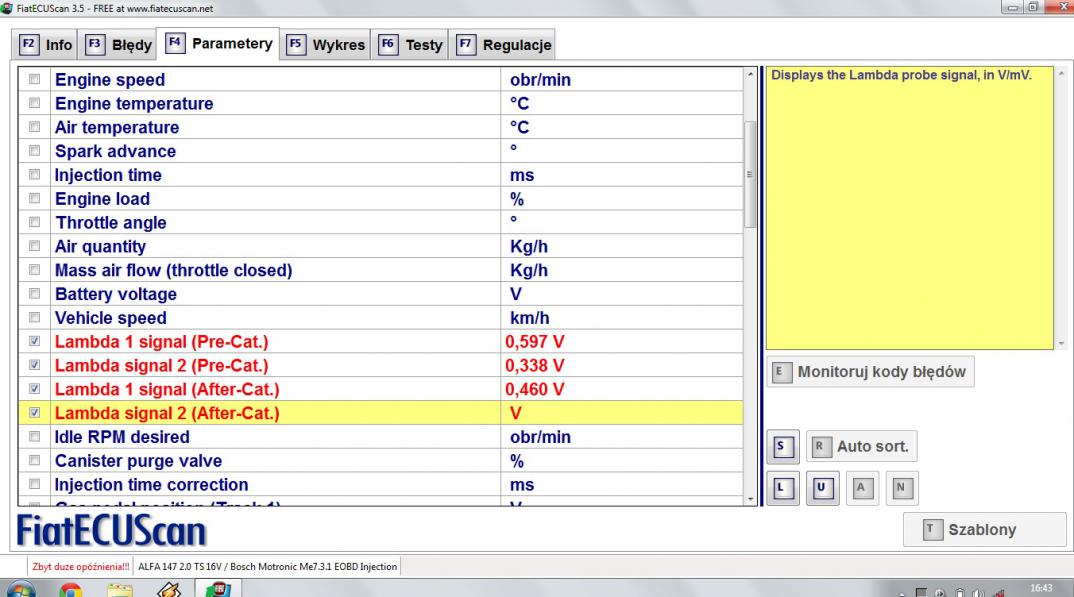Image resolution: width=1074 pixels, height=597 pixels.
Task: Tick the Battery voltage checkbox
Action: (x=36, y=294)
